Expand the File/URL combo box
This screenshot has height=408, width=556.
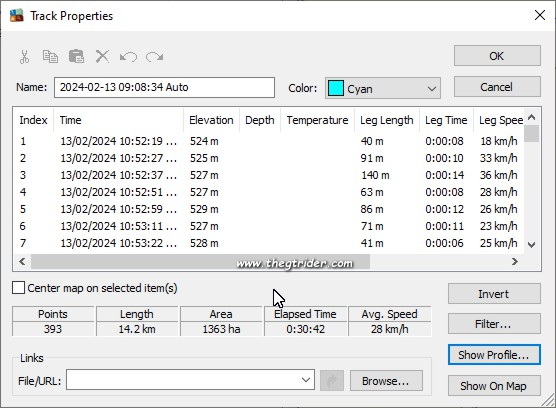coord(306,380)
